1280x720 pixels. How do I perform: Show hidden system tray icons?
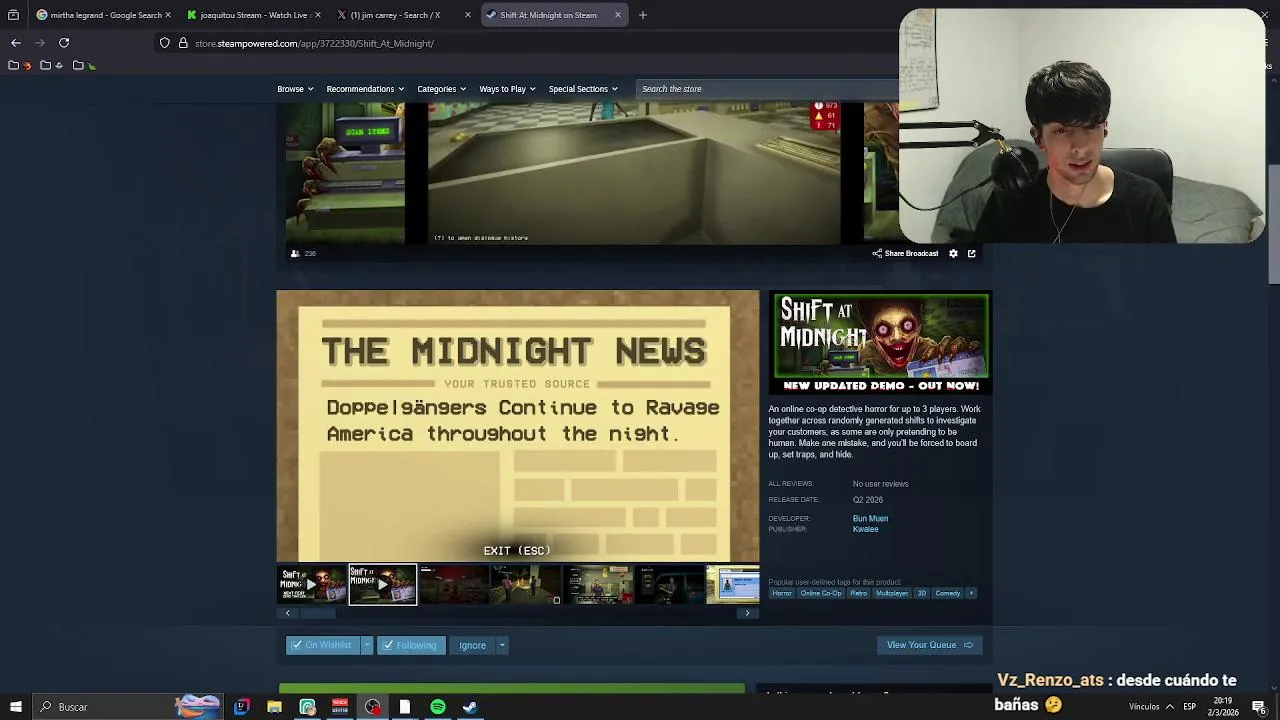(x=1169, y=707)
